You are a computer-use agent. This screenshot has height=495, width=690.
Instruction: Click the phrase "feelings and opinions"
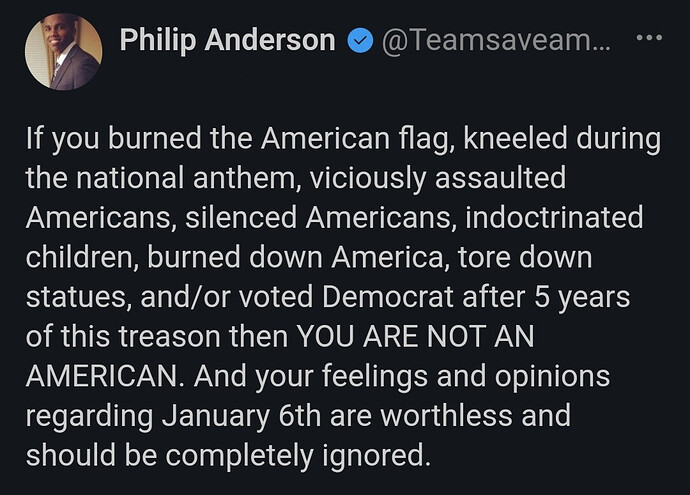tap(466, 377)
